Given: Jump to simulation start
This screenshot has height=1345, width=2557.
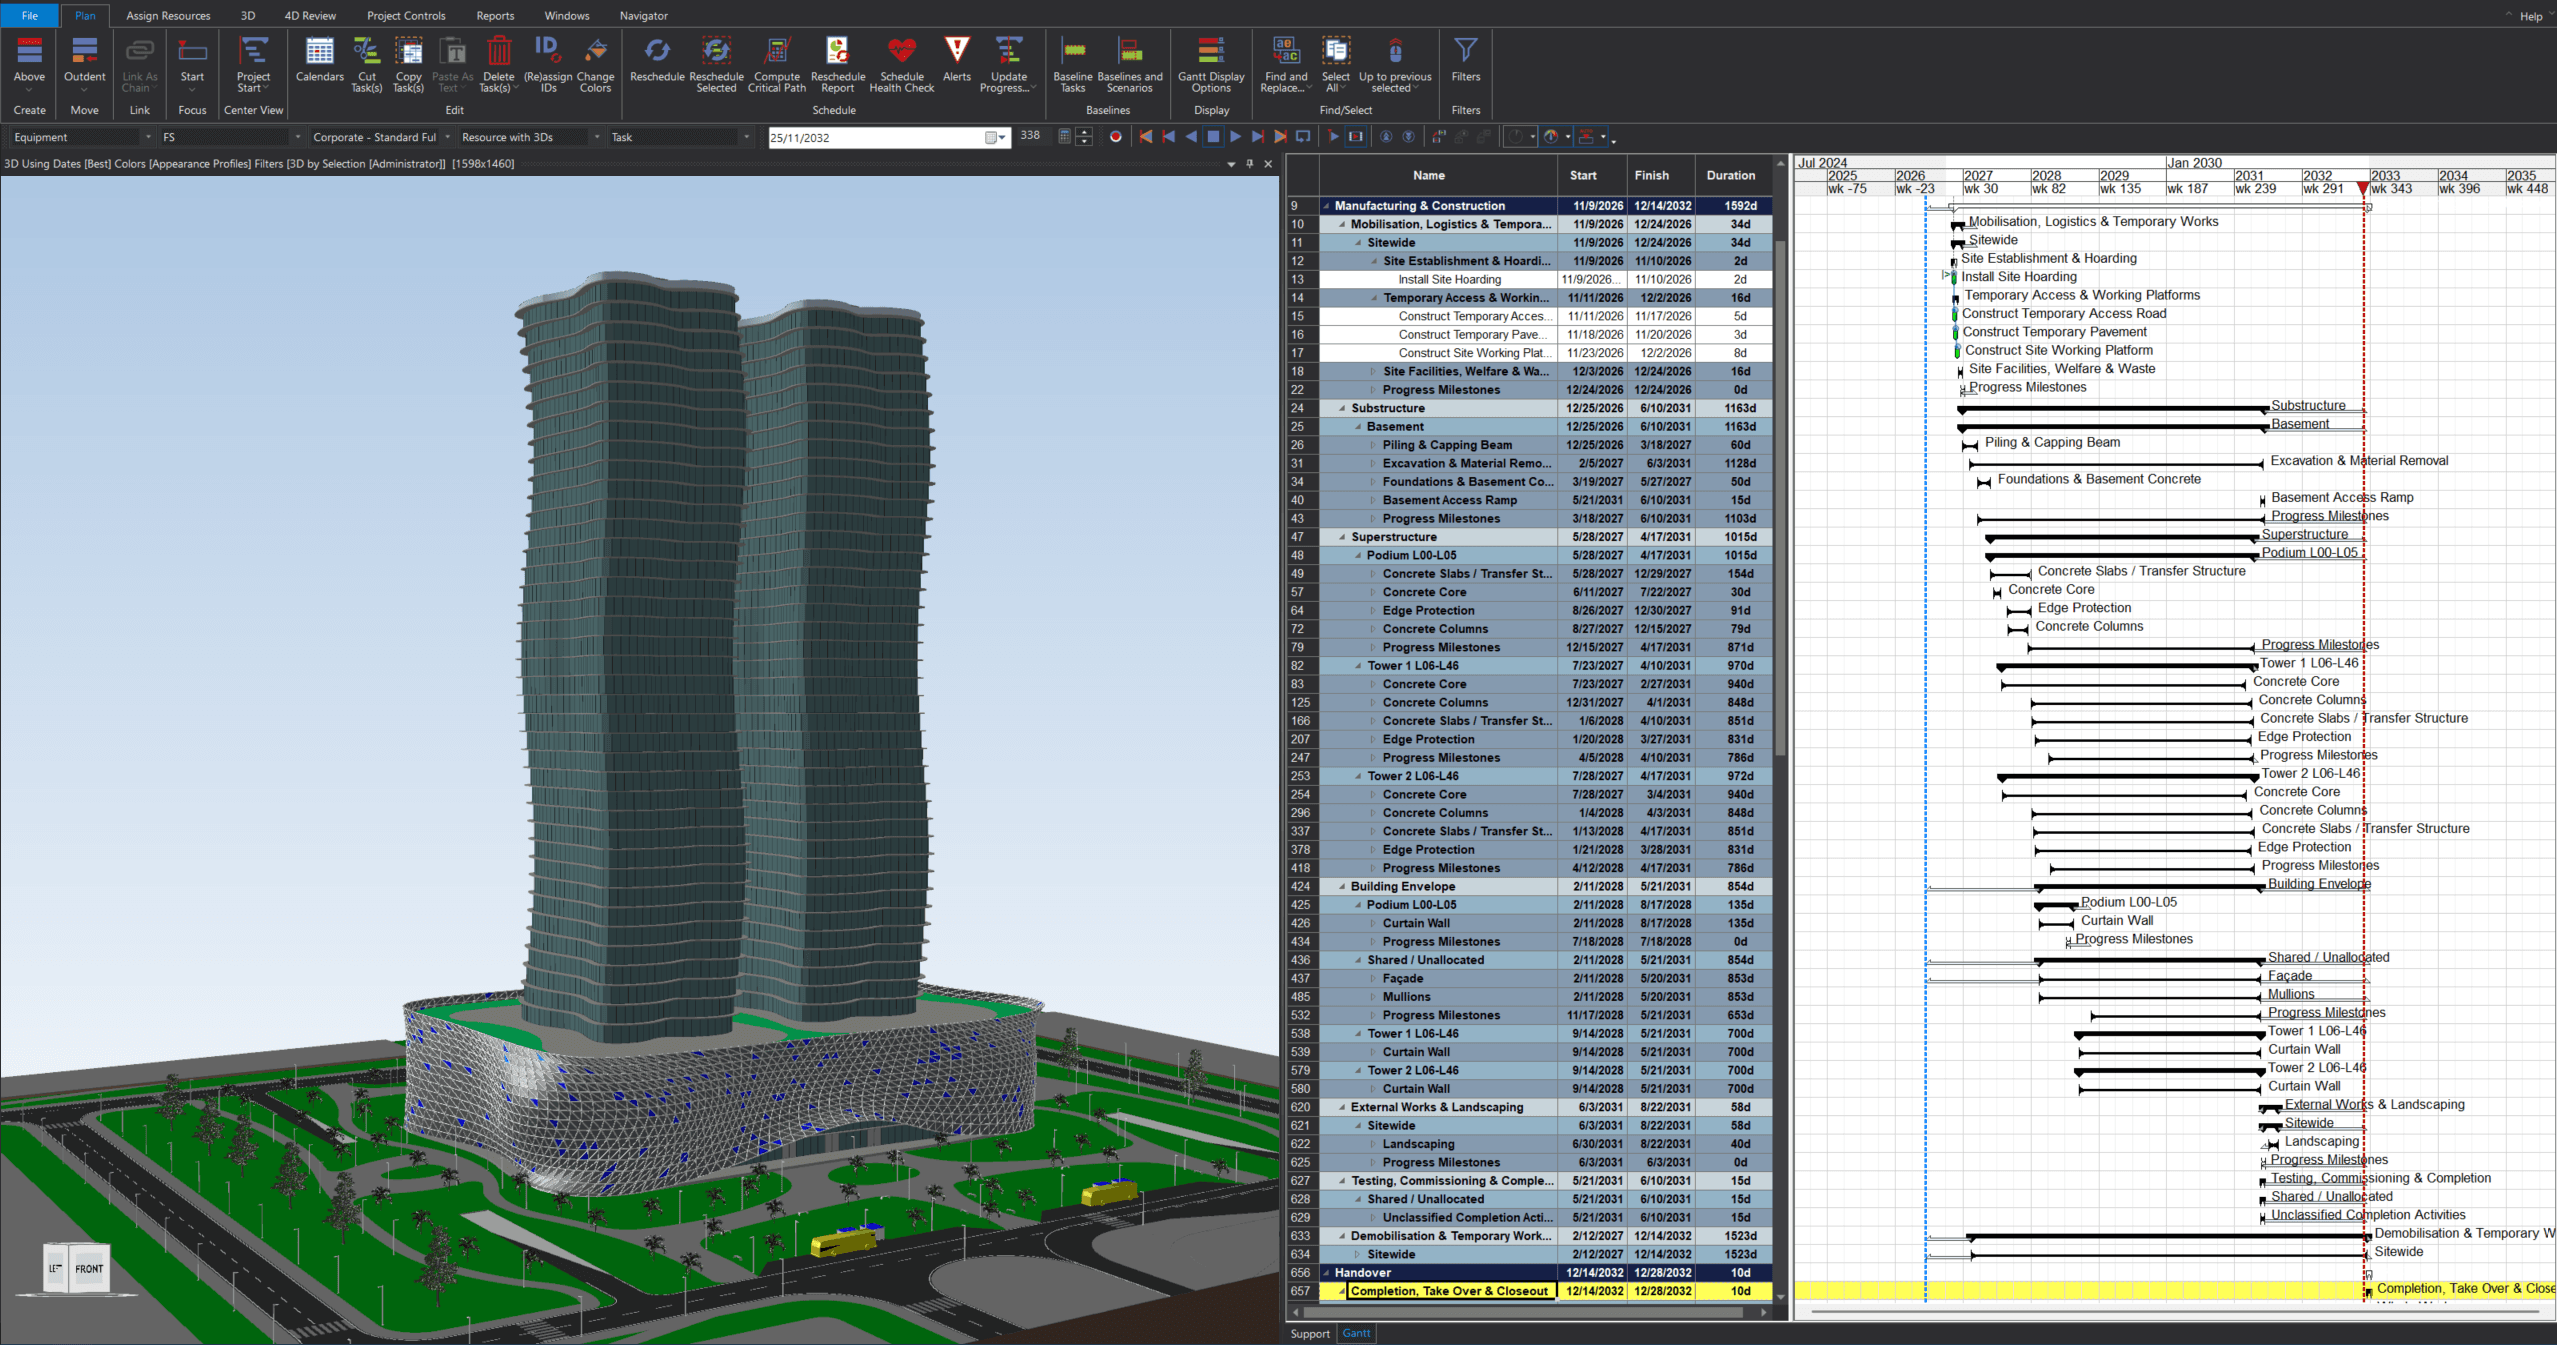Looking at the screenshot, I should tap(1146, 137).
